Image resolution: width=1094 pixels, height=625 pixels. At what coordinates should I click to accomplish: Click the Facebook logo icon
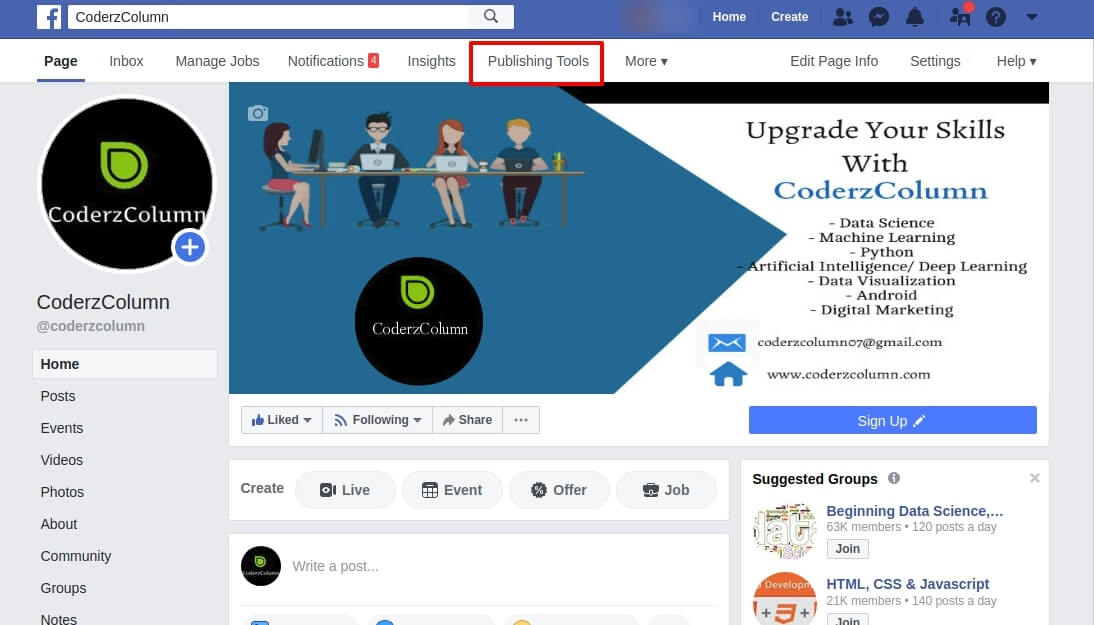(49, 17)
